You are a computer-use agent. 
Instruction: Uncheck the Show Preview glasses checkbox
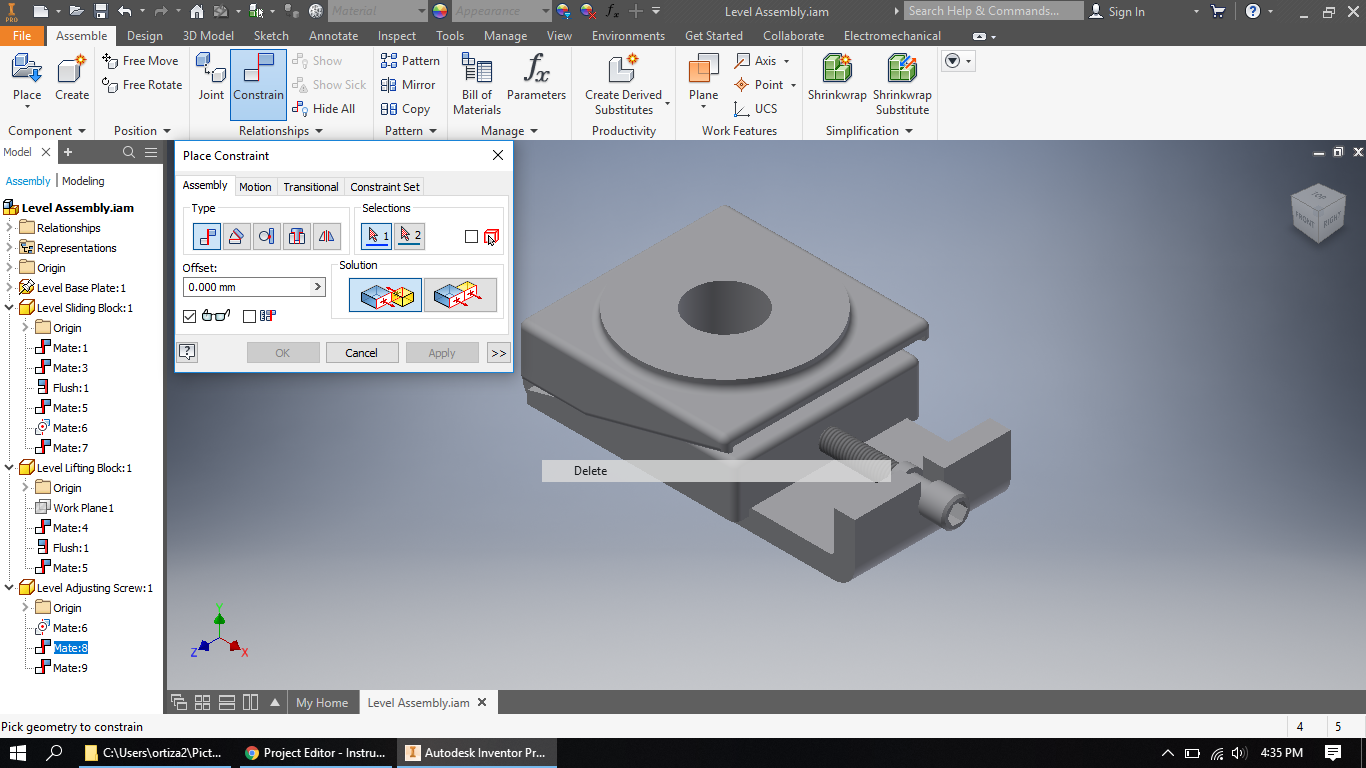coord(191,316)
